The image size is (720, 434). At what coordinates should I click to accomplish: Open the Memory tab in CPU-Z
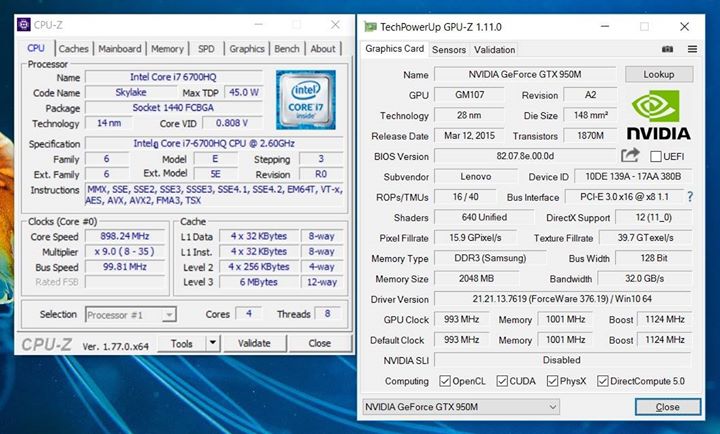pyautogui.click(x=167, y=49)
